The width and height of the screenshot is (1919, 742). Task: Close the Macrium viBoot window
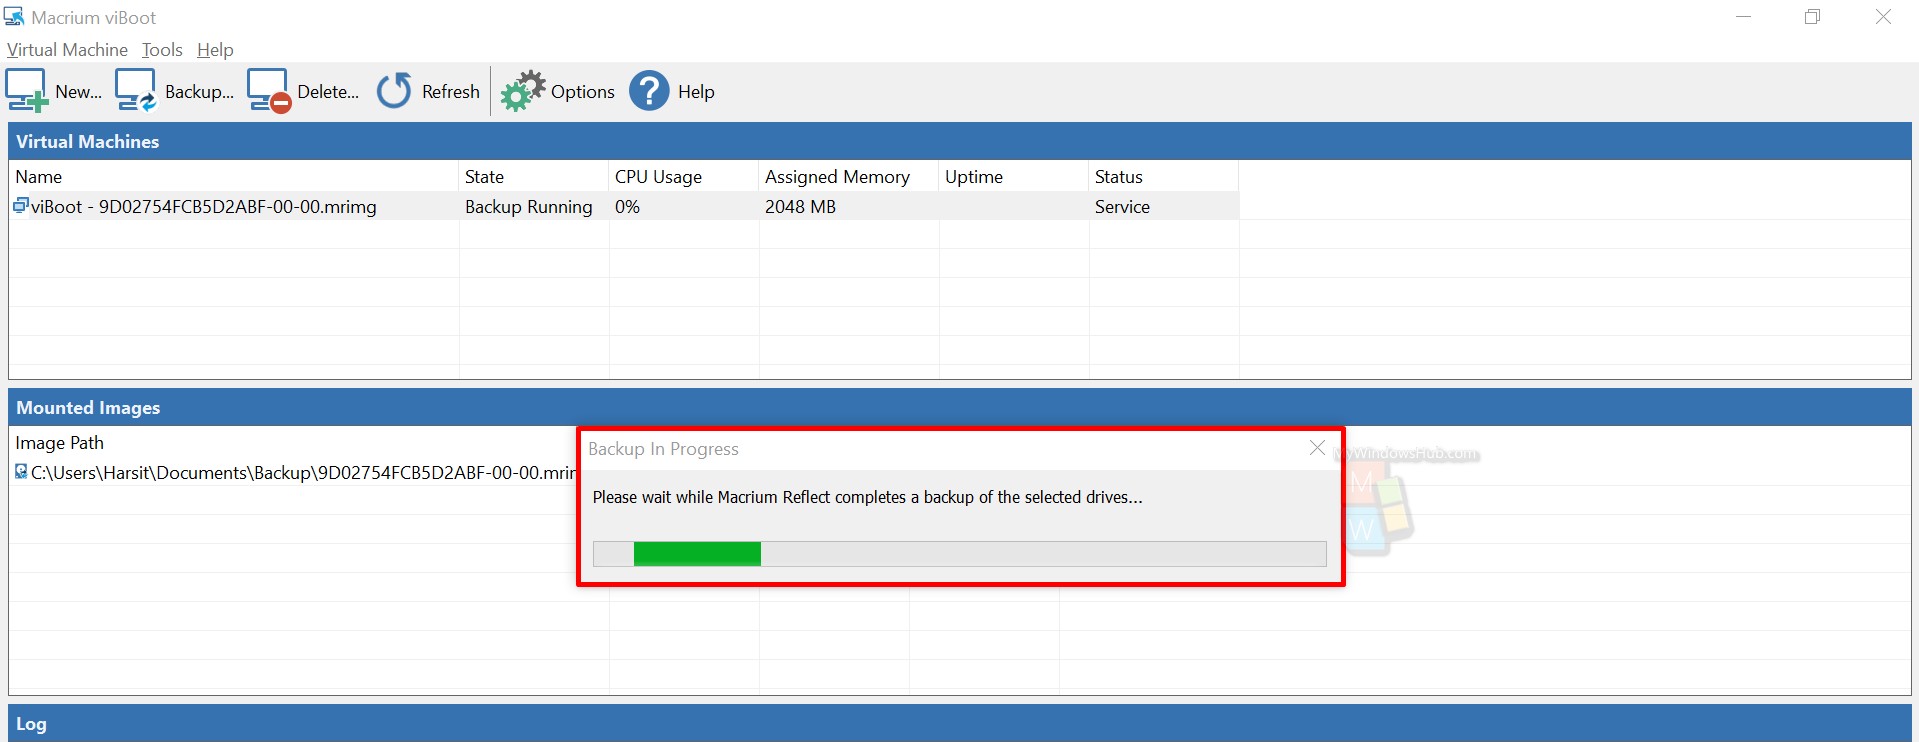tap(1883, 17)
